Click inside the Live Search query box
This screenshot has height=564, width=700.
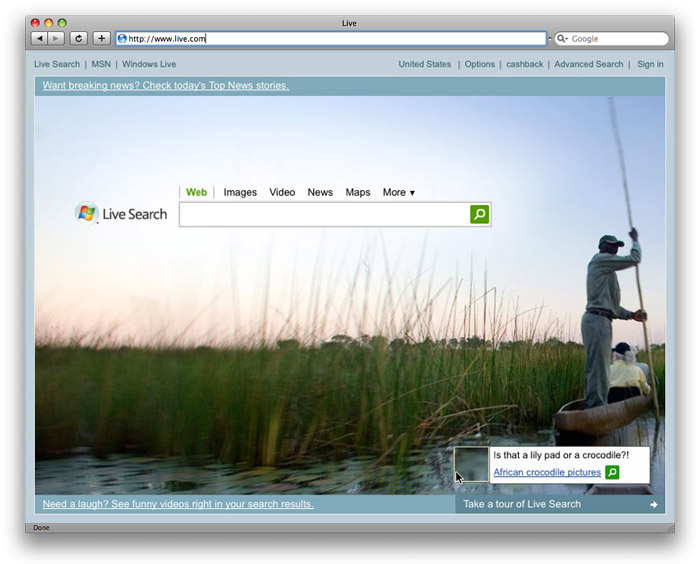(325, 214)
